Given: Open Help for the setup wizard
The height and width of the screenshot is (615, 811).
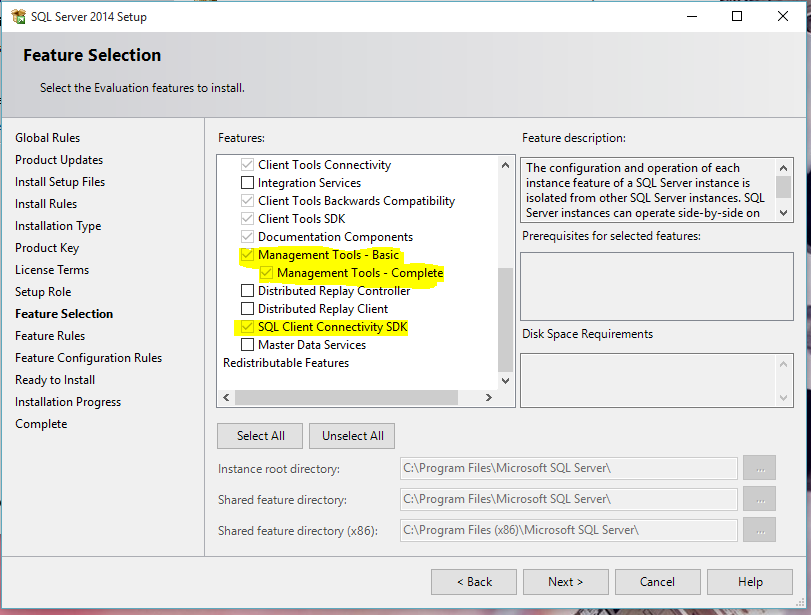Looking at the screenshot, I should tap(749, 582).
